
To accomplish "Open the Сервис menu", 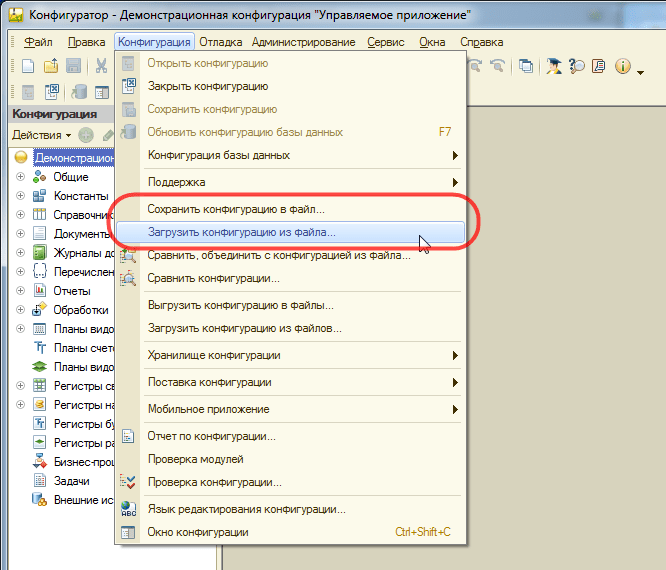I will [x=386, y=42].
